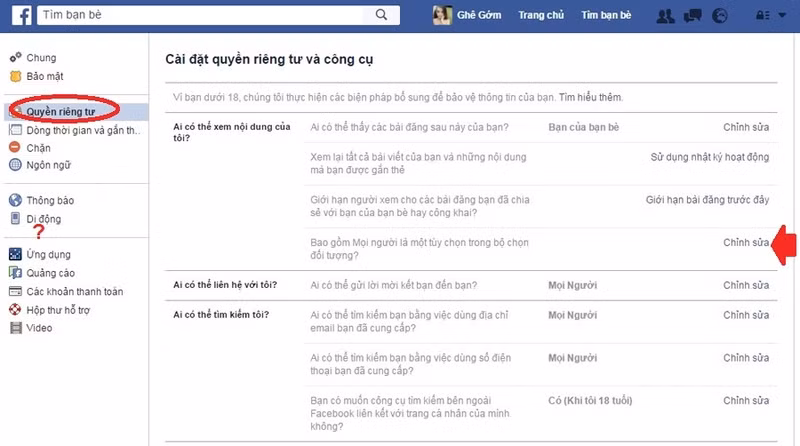This screenshot has width=800, height=446.
Task: Open Video settings section
Action: point(39,328)
